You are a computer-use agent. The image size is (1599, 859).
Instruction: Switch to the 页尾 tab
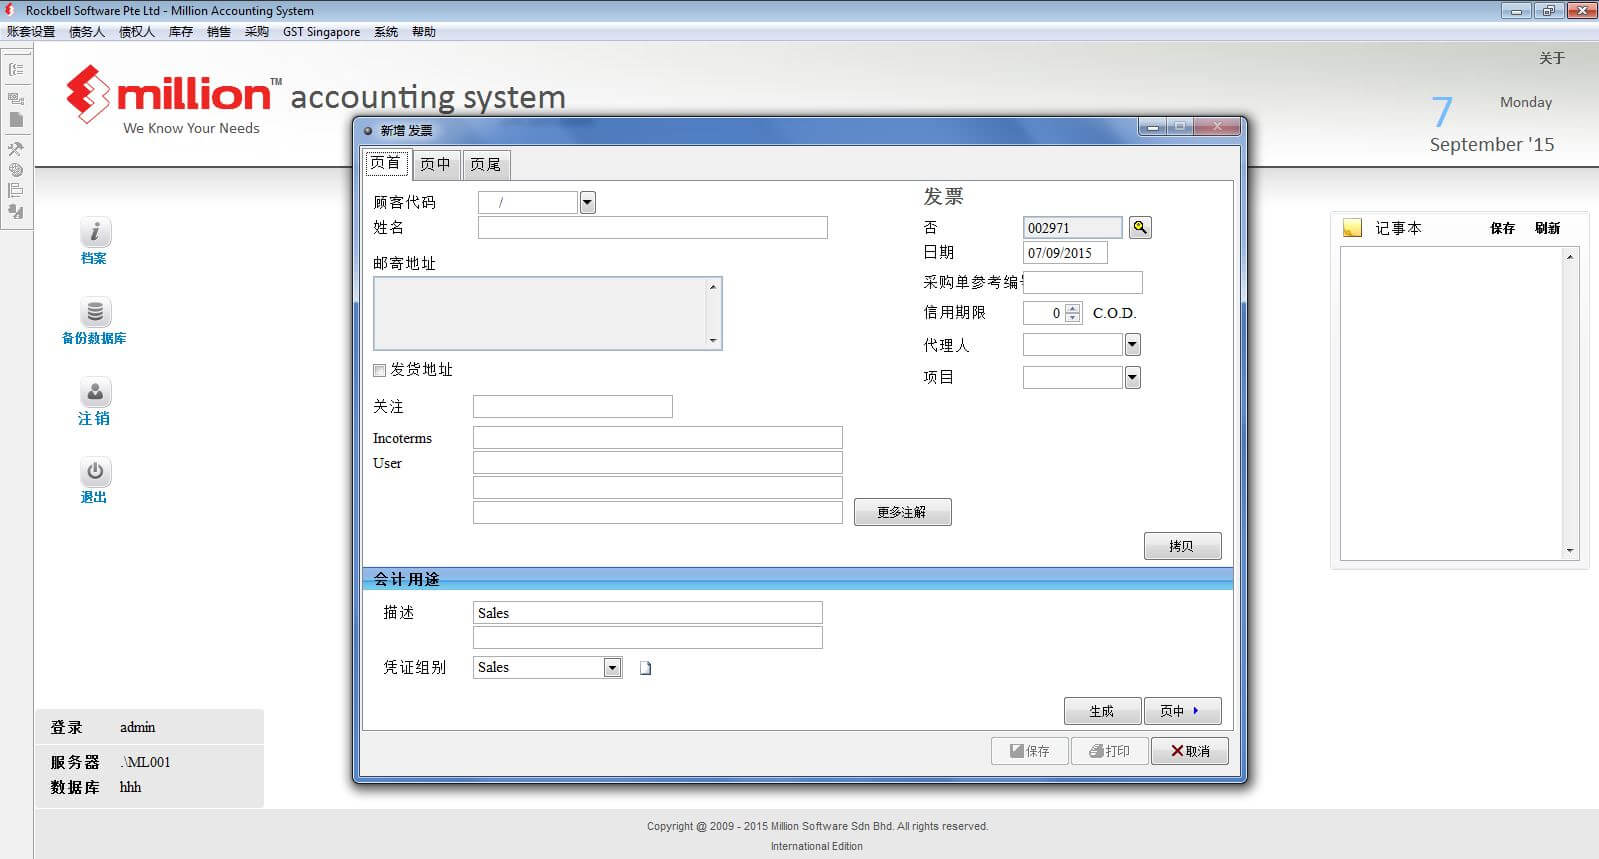pyautogui.click(x=486, y=164)
